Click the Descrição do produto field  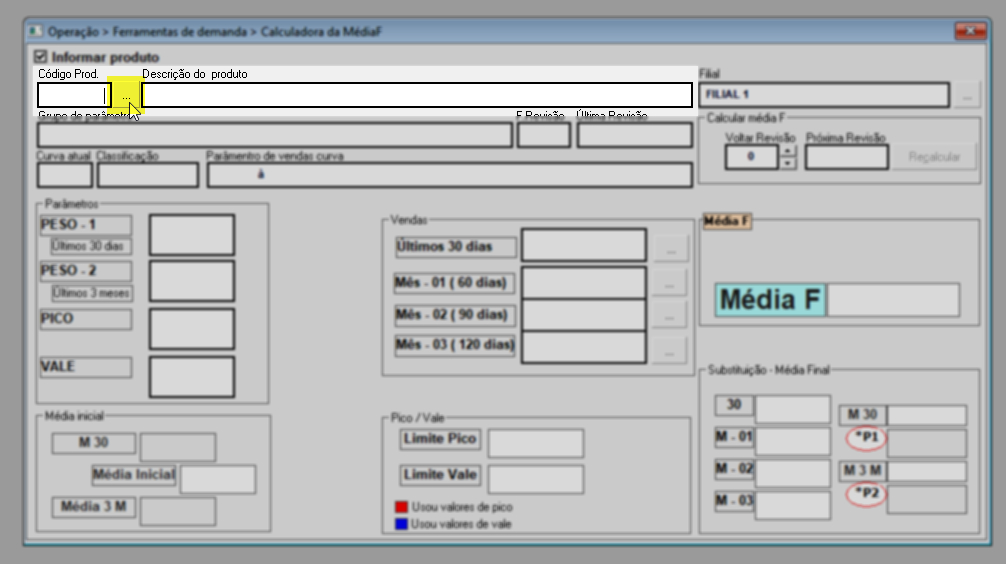417,95
